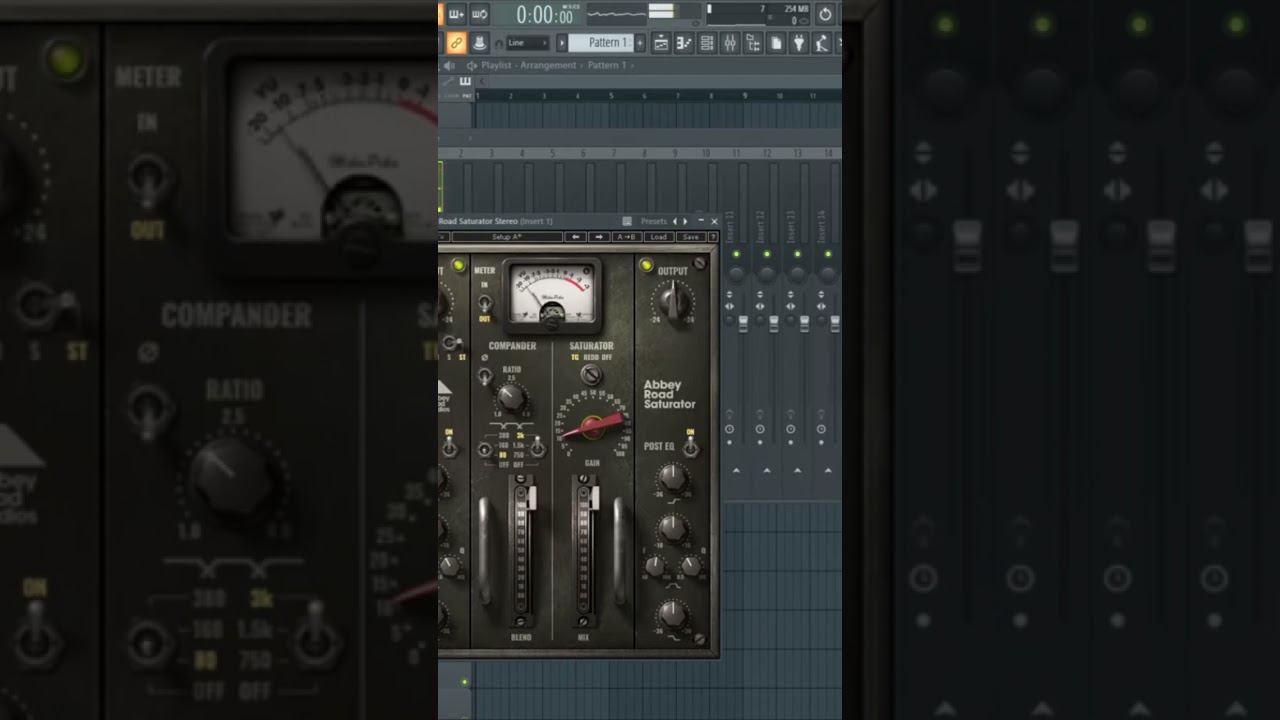Click the A→B copy button
Image resolution: width=1280 pixels, height=720 pixels.
tap(627, 237)
